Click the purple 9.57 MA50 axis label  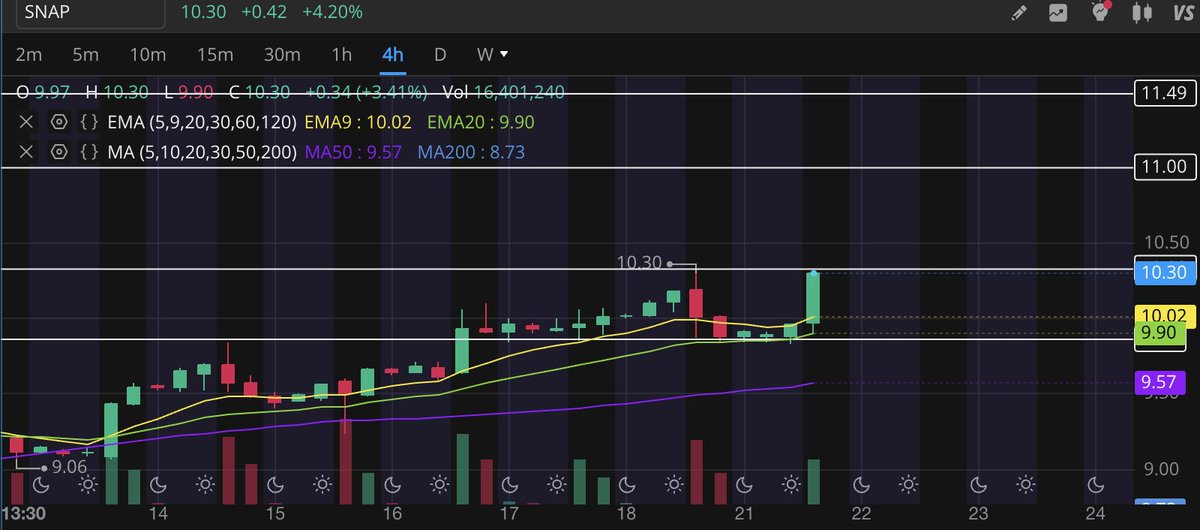click(1161, 382)
